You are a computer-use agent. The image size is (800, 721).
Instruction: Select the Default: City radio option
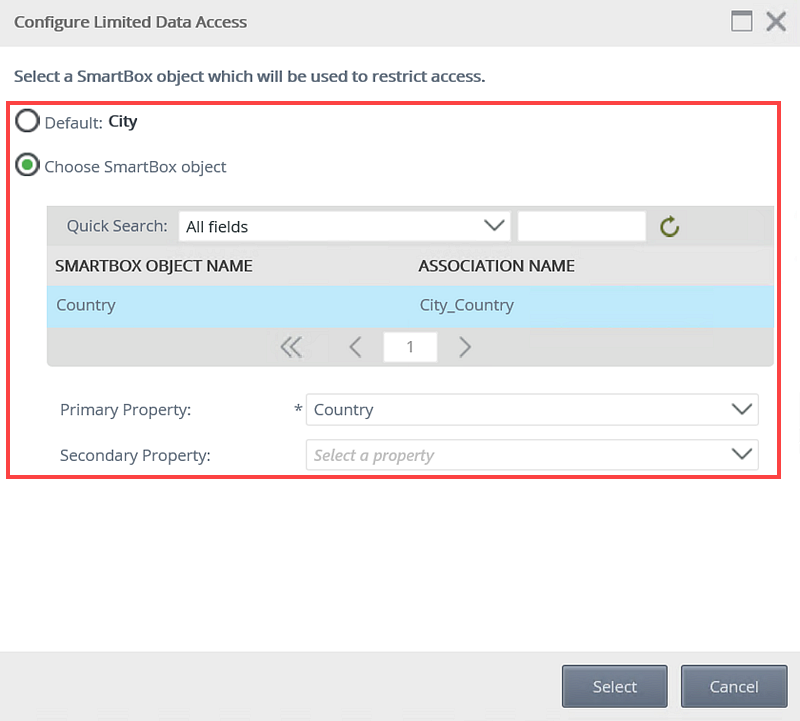coord(27,121)
